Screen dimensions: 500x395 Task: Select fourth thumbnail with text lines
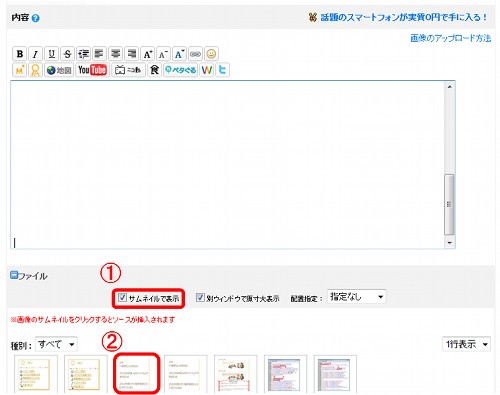(x=185, y=374)
